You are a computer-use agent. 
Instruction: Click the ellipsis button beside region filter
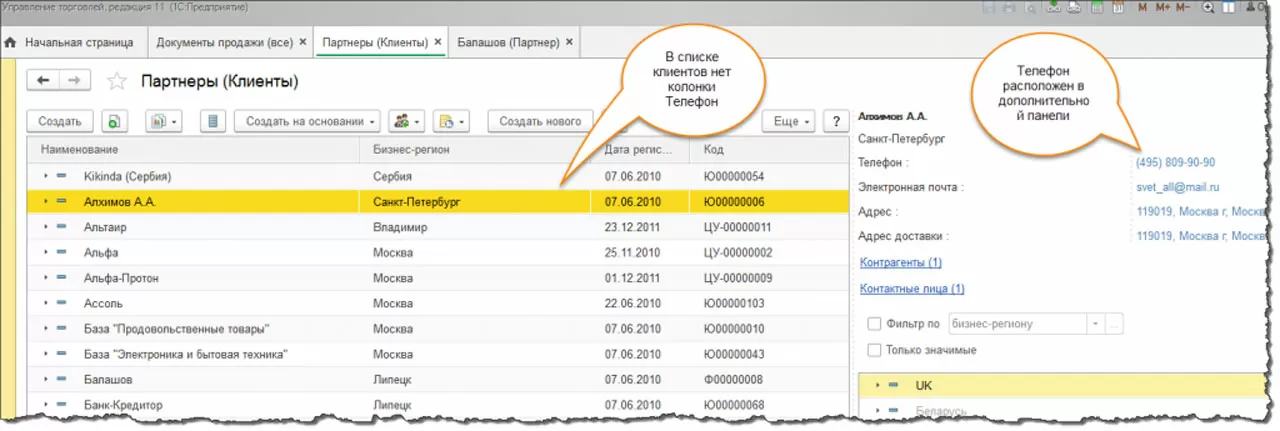pyautogui.click(x=1112, y=324)
